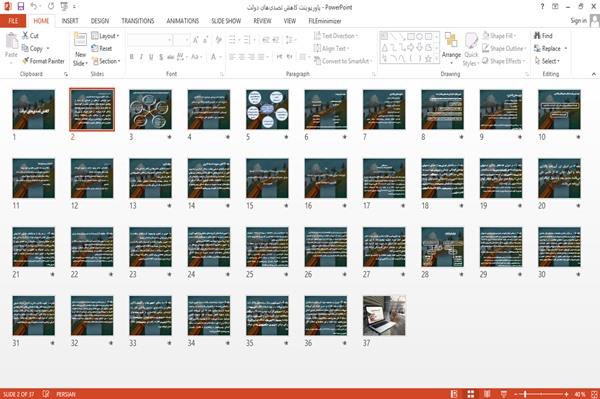The width and height of the screenshot is (600, 399).
Task: Start Slide Show from status bar icon
Action: [504, 394]
